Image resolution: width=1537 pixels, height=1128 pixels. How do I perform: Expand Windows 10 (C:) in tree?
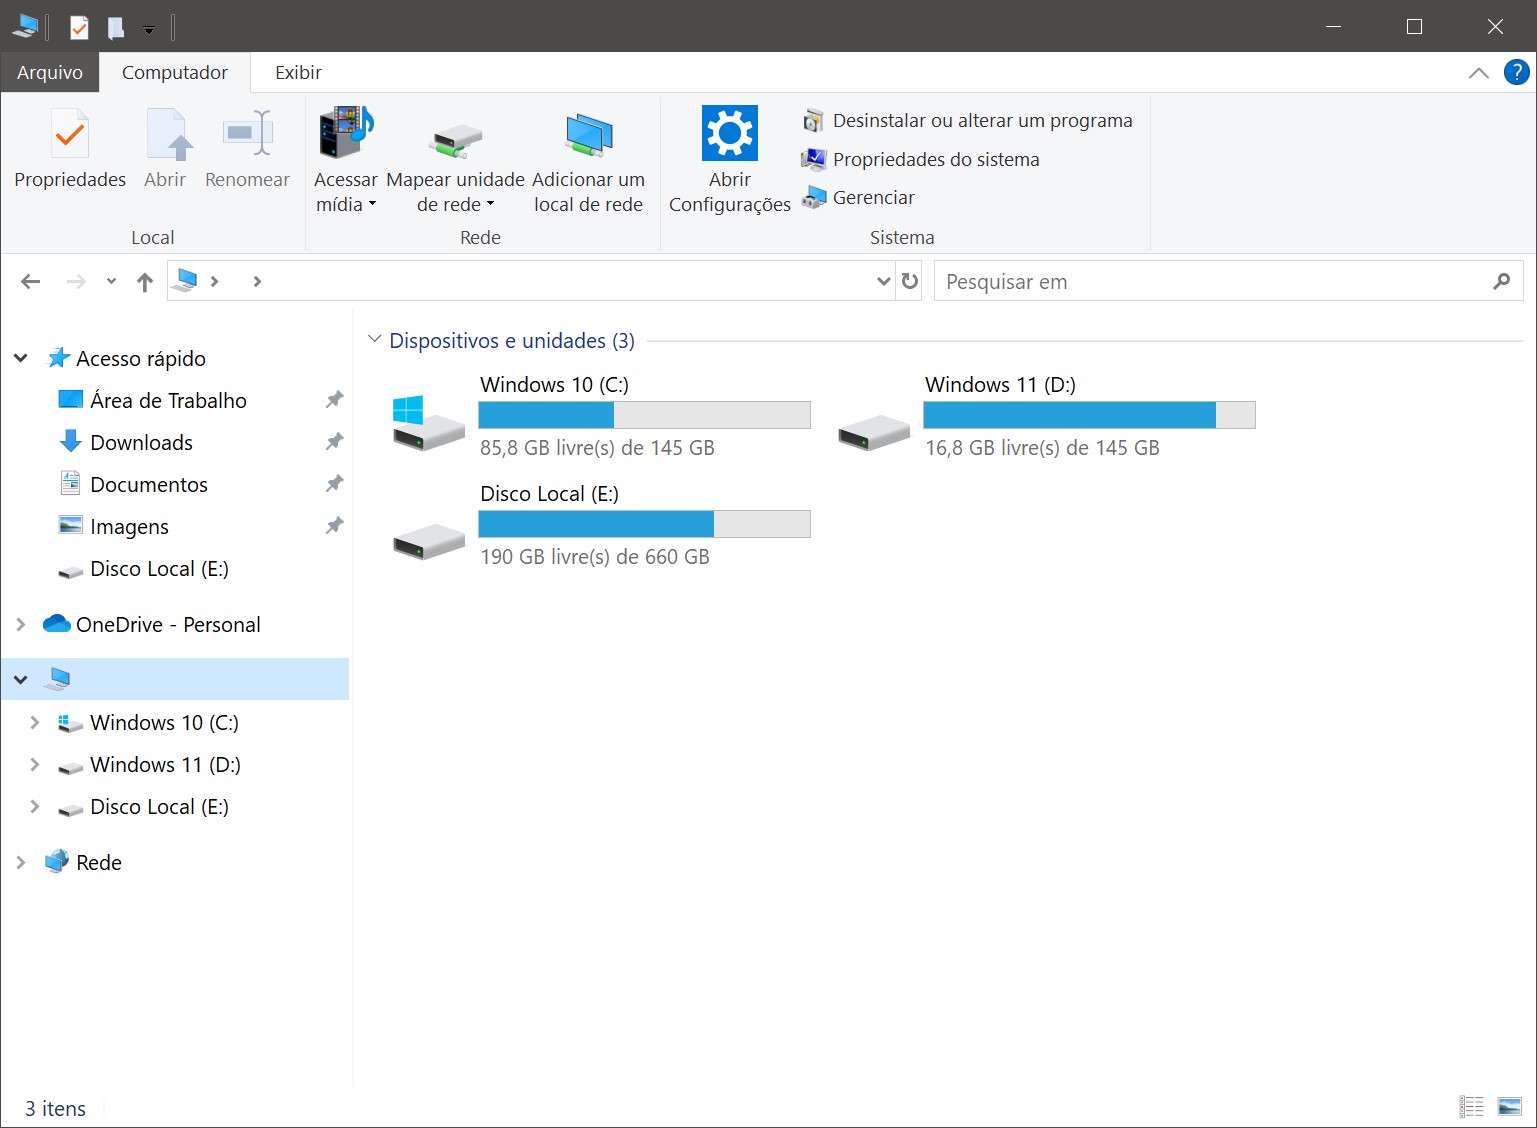pos(35,722)
